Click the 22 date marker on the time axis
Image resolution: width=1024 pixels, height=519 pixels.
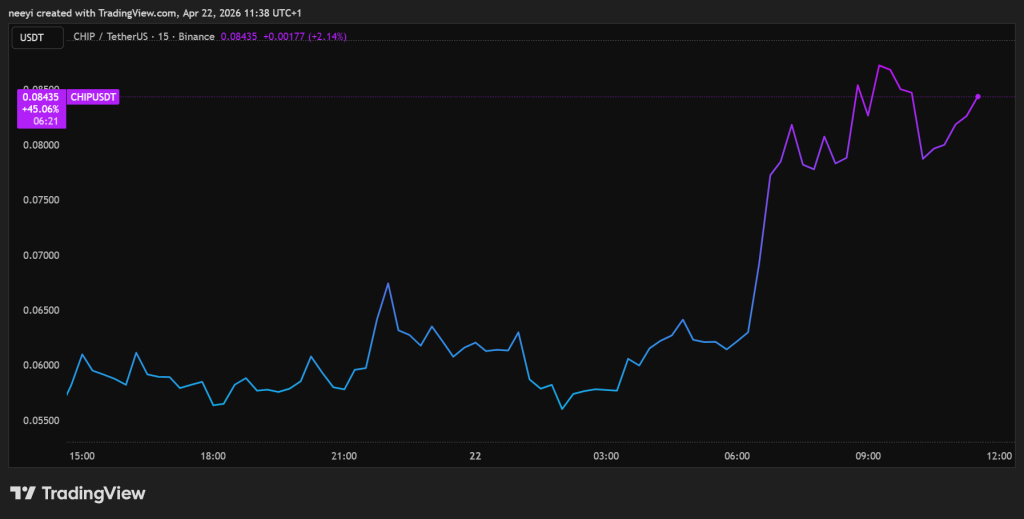[475, 456]
